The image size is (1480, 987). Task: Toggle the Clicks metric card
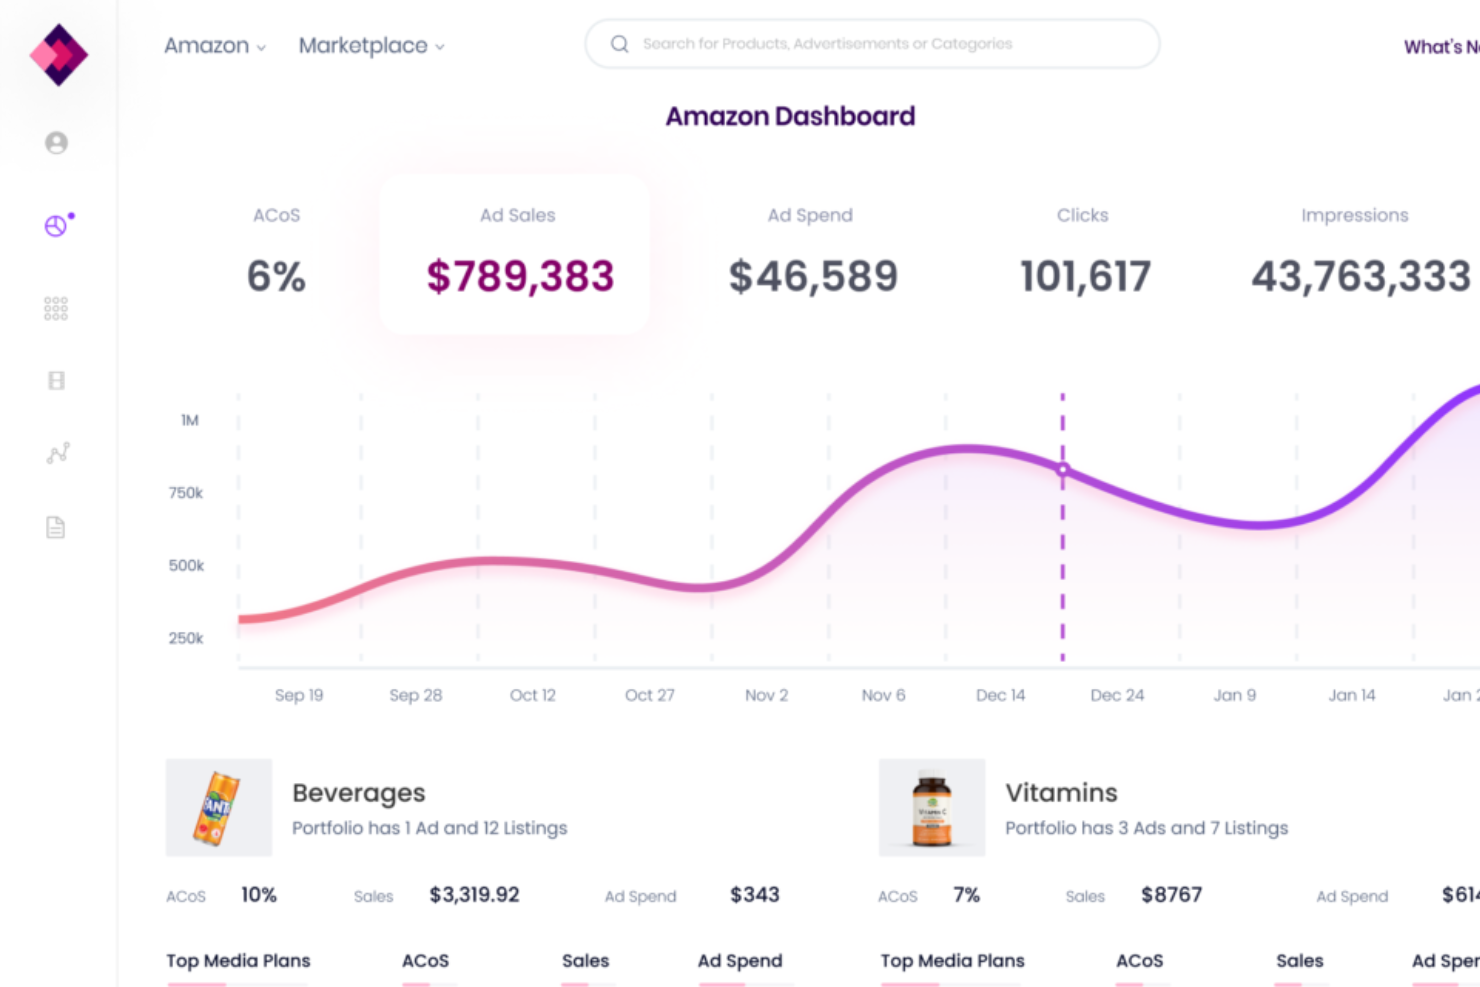tap(1082, 250)
